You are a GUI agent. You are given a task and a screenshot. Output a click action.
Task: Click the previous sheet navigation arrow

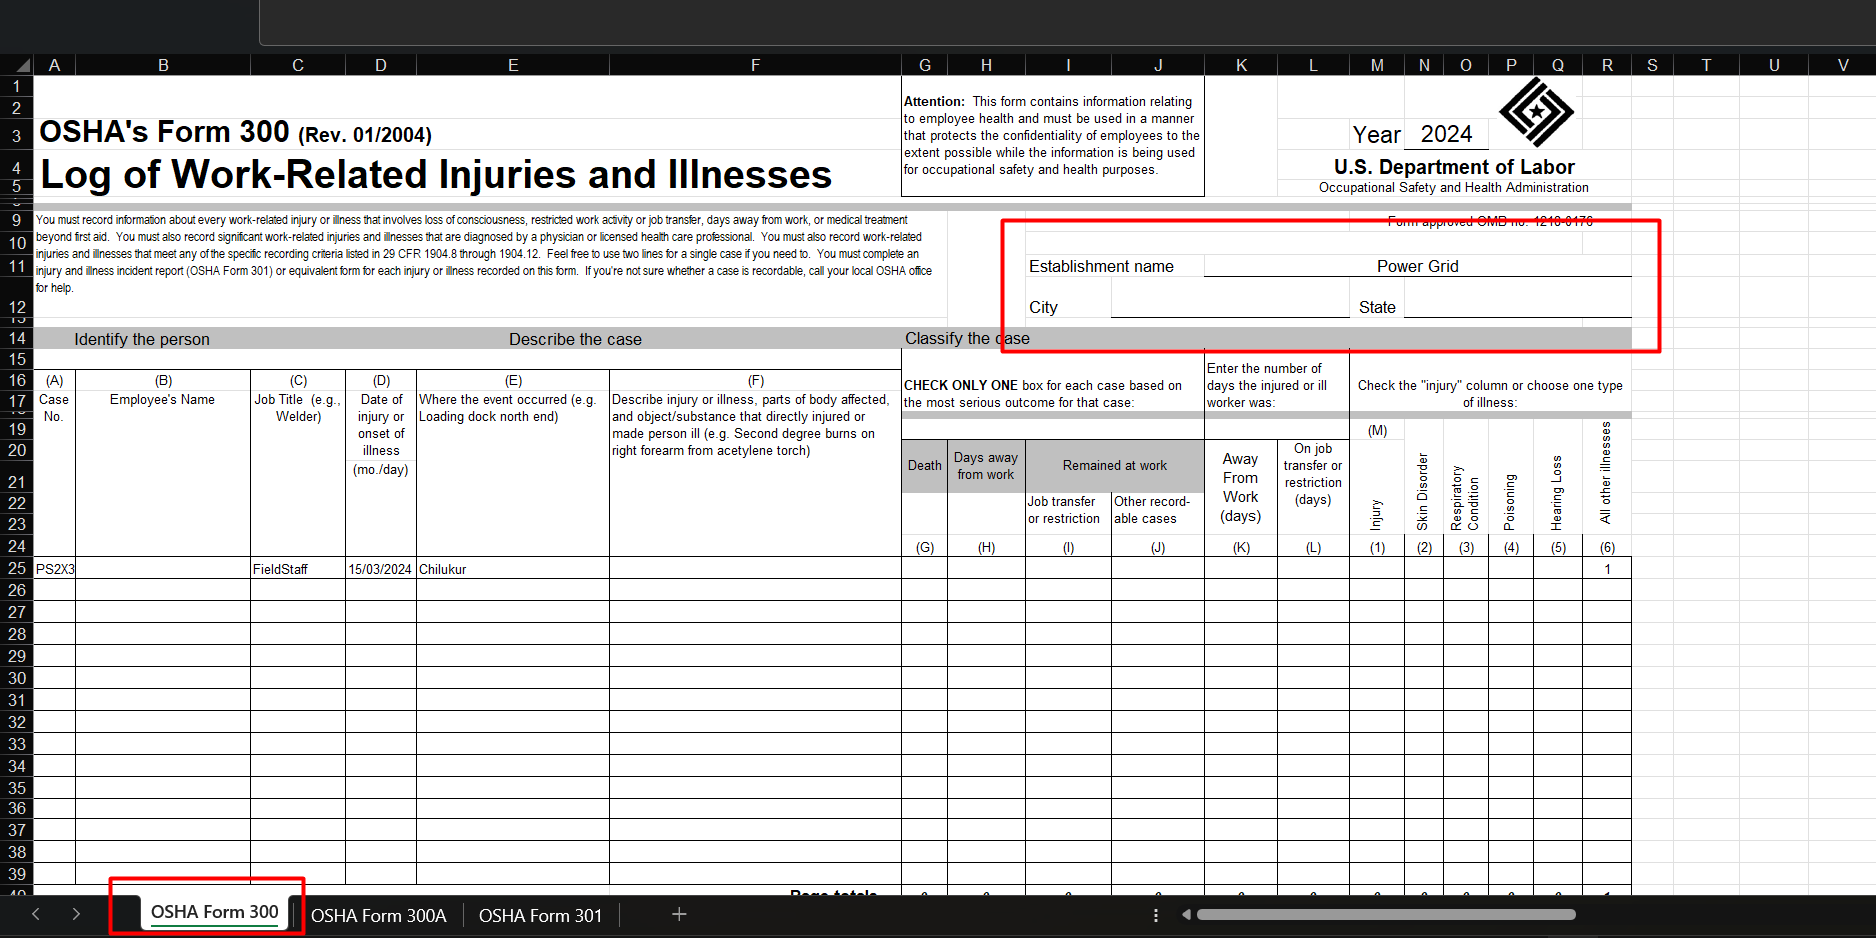point(36,914)
